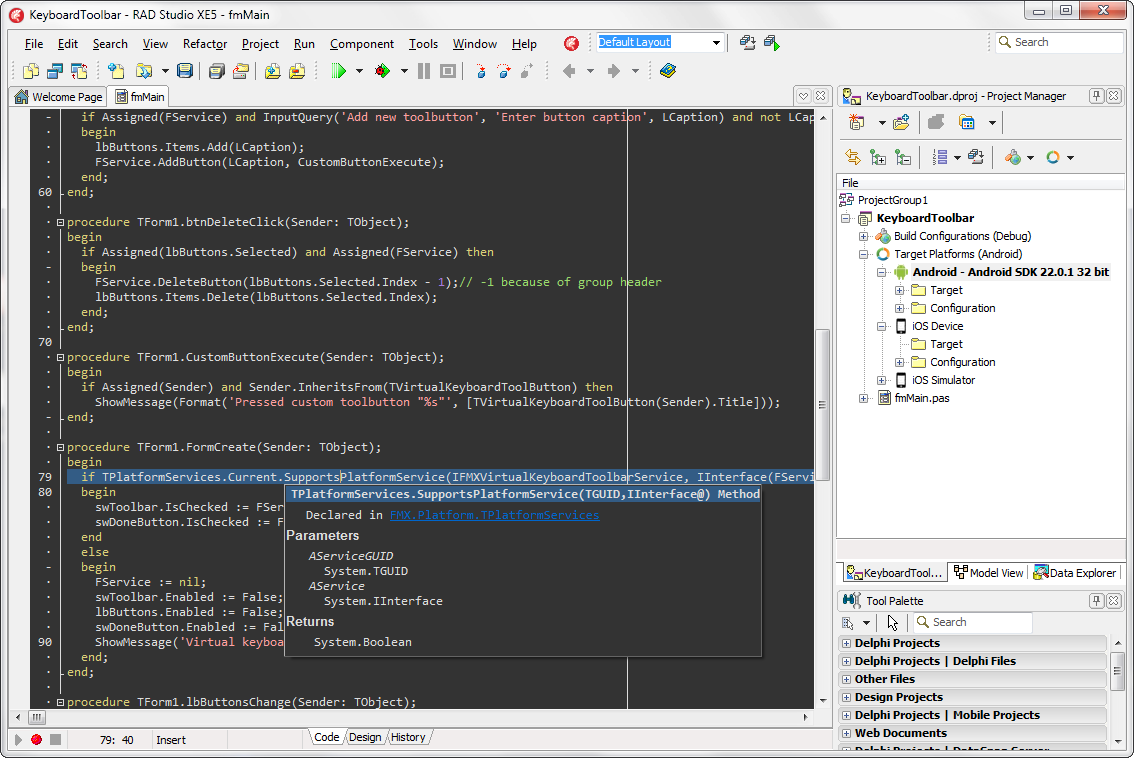Open dropdown beside Open Project icon
Image resolution: width=1134 pixels, height=758 pixels.
coord(165,71)
